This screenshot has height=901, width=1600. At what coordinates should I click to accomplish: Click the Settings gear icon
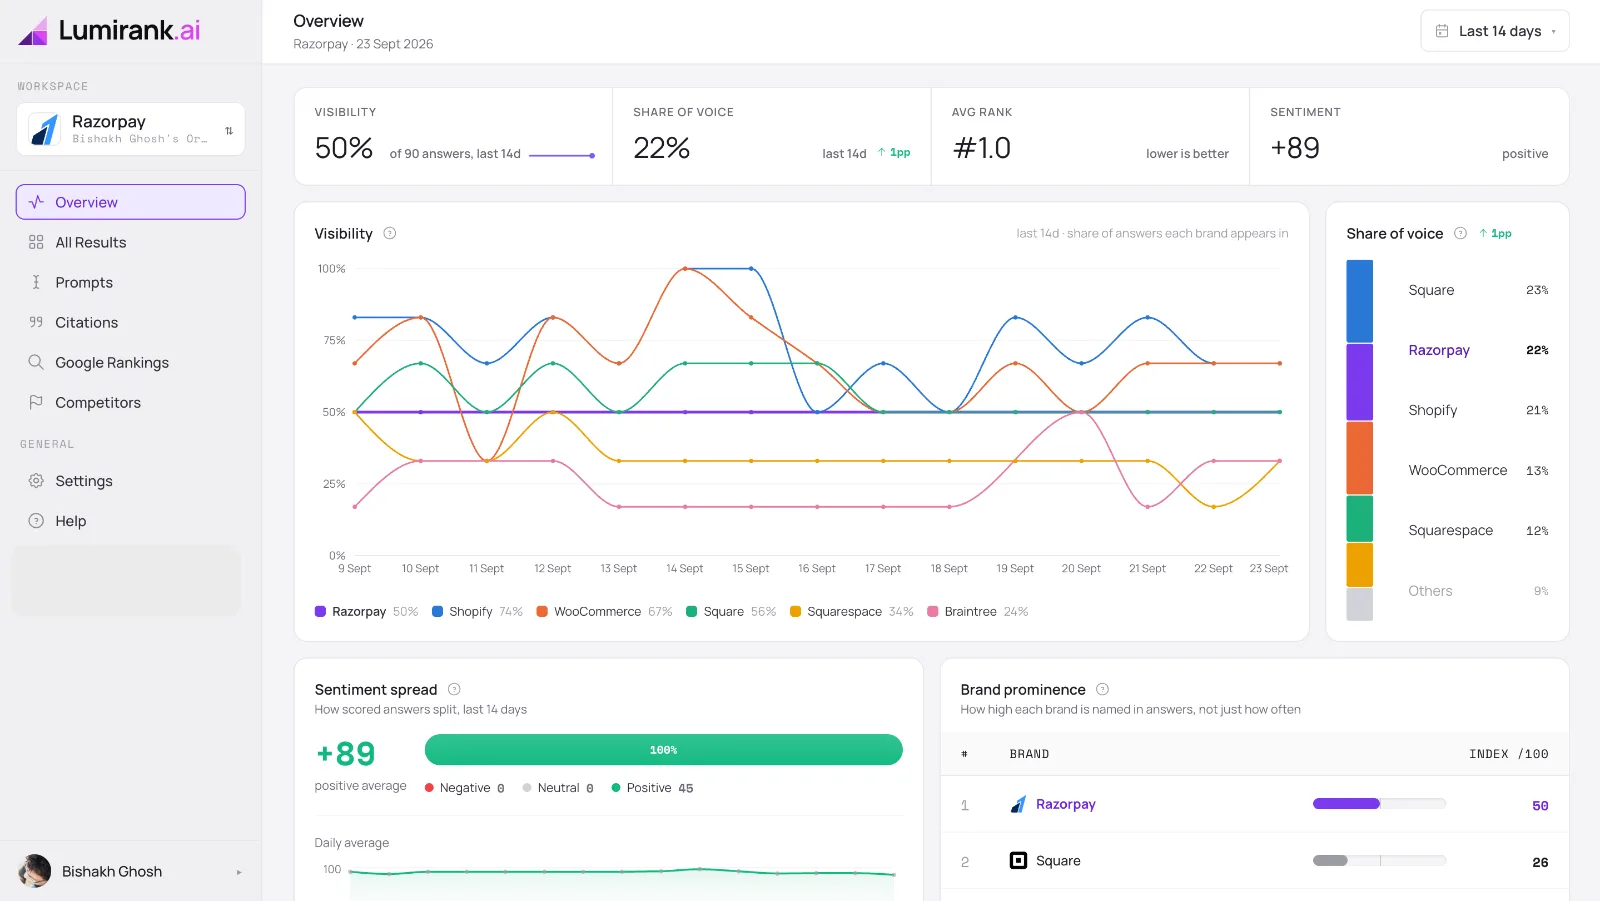coord(36,481)
